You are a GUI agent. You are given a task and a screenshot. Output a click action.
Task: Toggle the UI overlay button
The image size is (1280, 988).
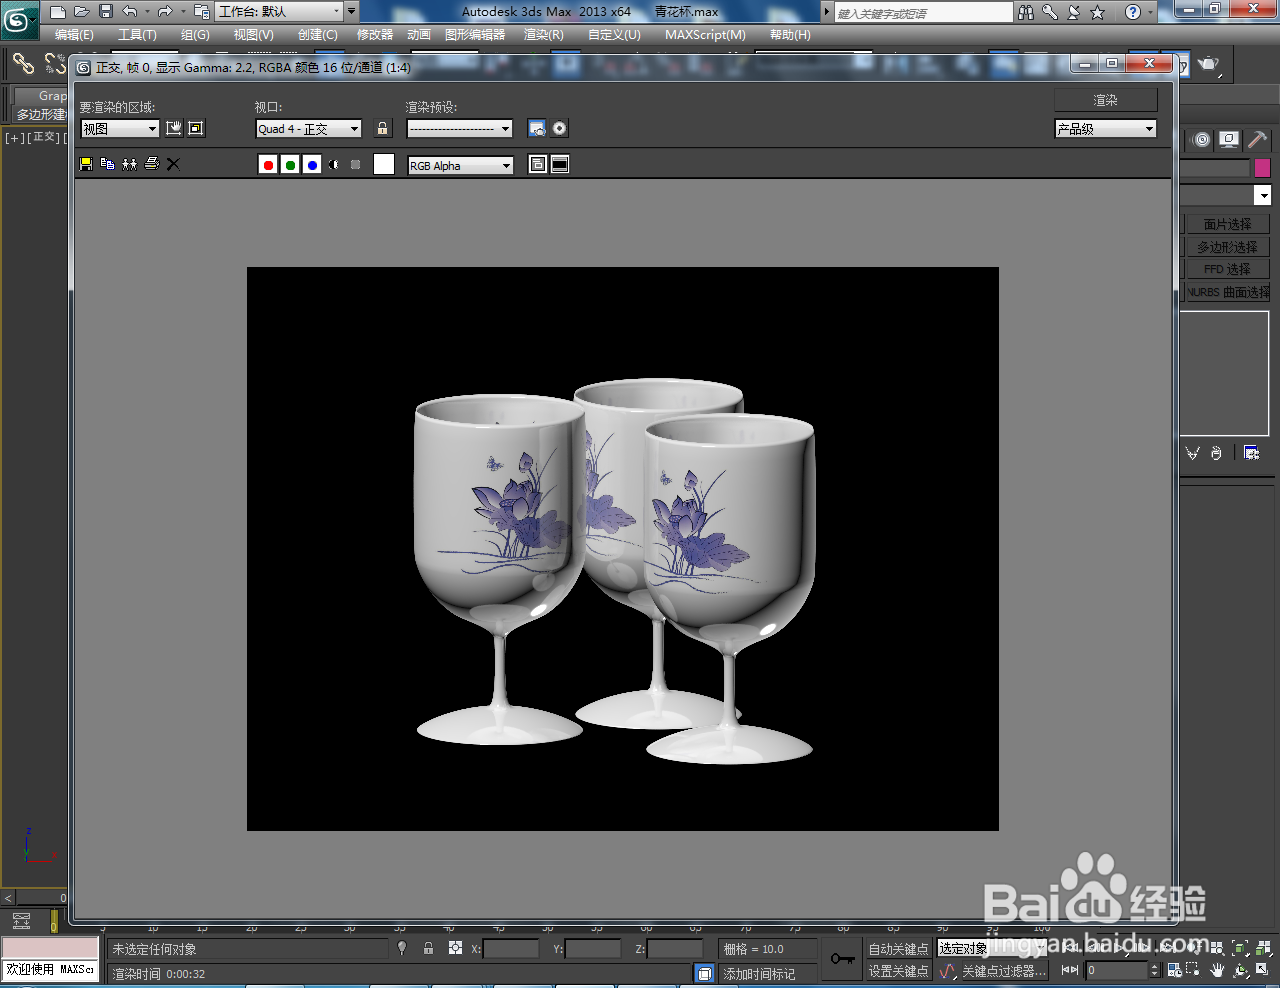pyautogui.click(x=538, y=165)
